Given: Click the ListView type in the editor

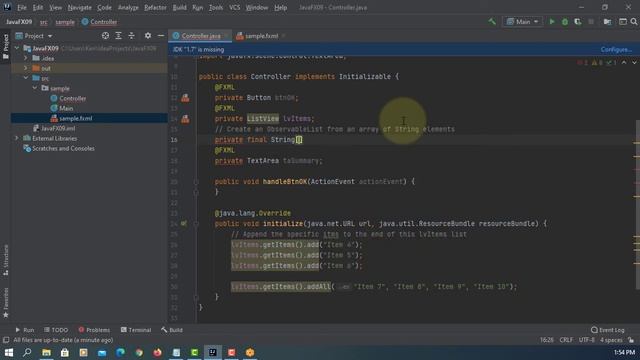Looking at the screenshot, I should [x=262, y=119].
